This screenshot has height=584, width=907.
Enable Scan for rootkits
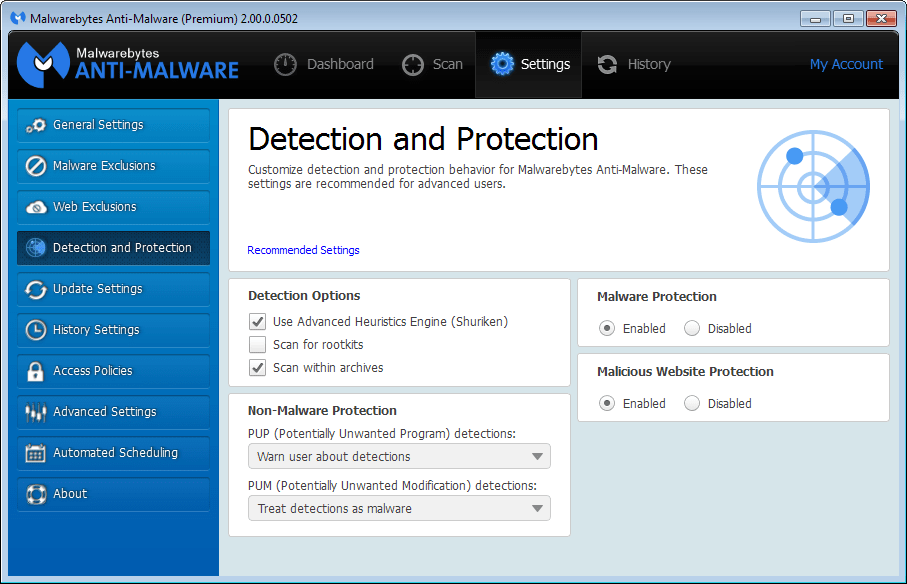pos(257,344)
